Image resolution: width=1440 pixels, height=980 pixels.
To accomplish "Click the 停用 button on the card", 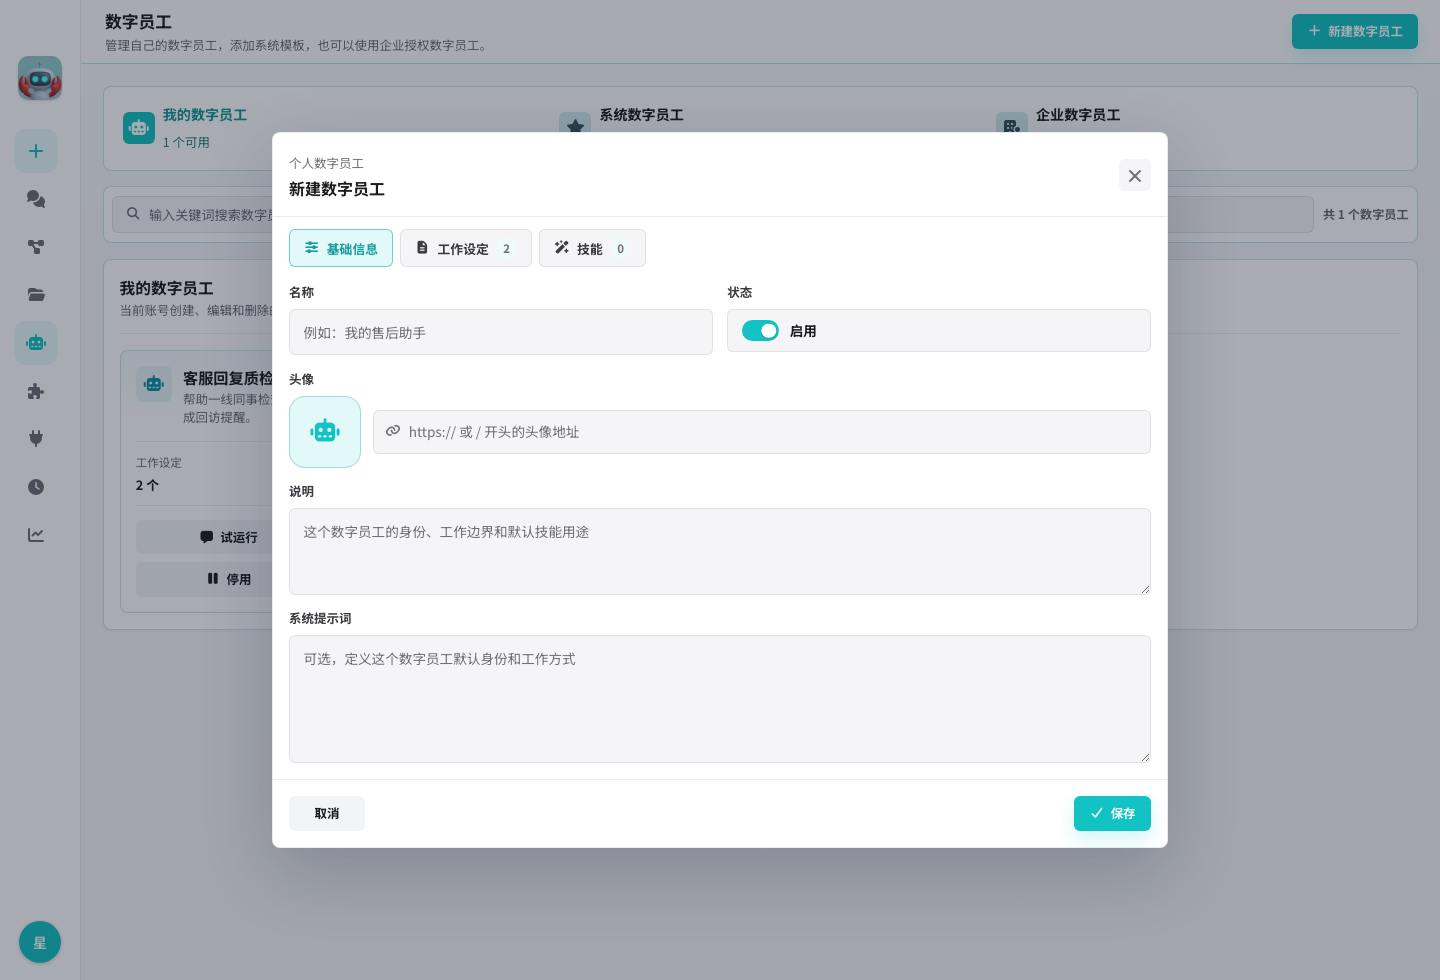I will 228,579.
